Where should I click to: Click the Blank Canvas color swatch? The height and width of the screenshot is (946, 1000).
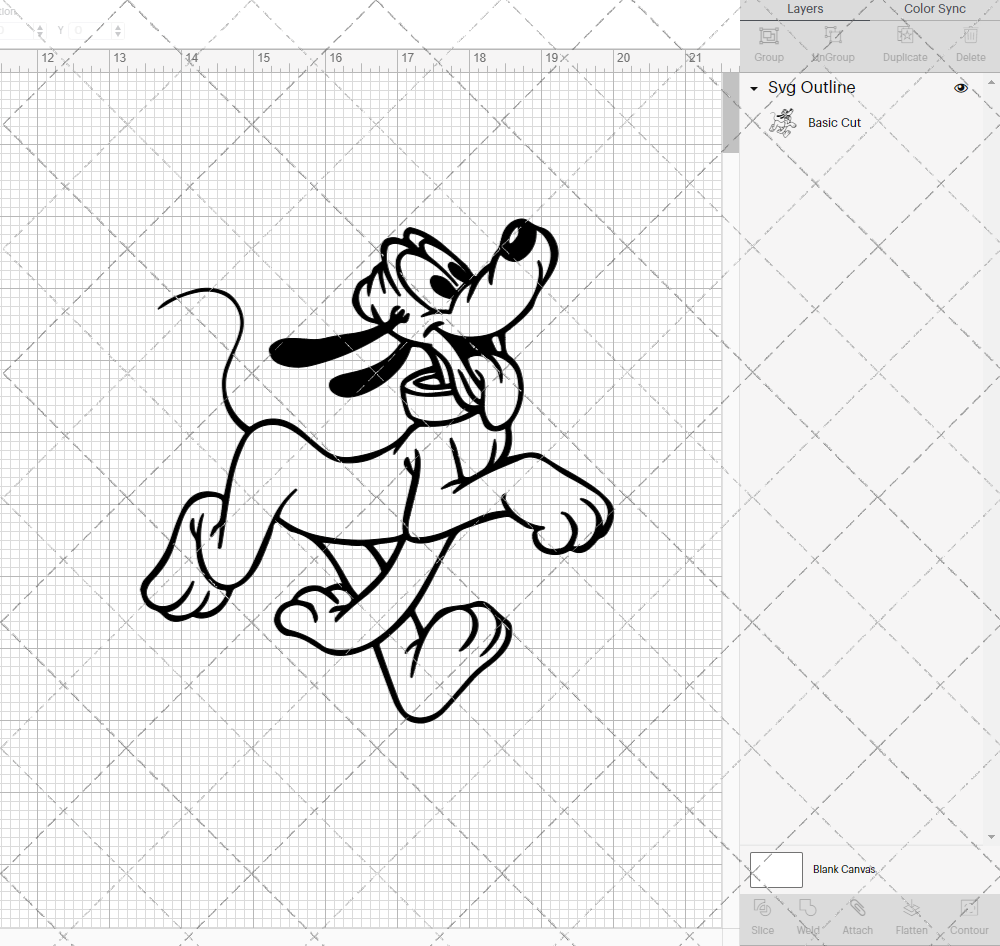(776, 870)
